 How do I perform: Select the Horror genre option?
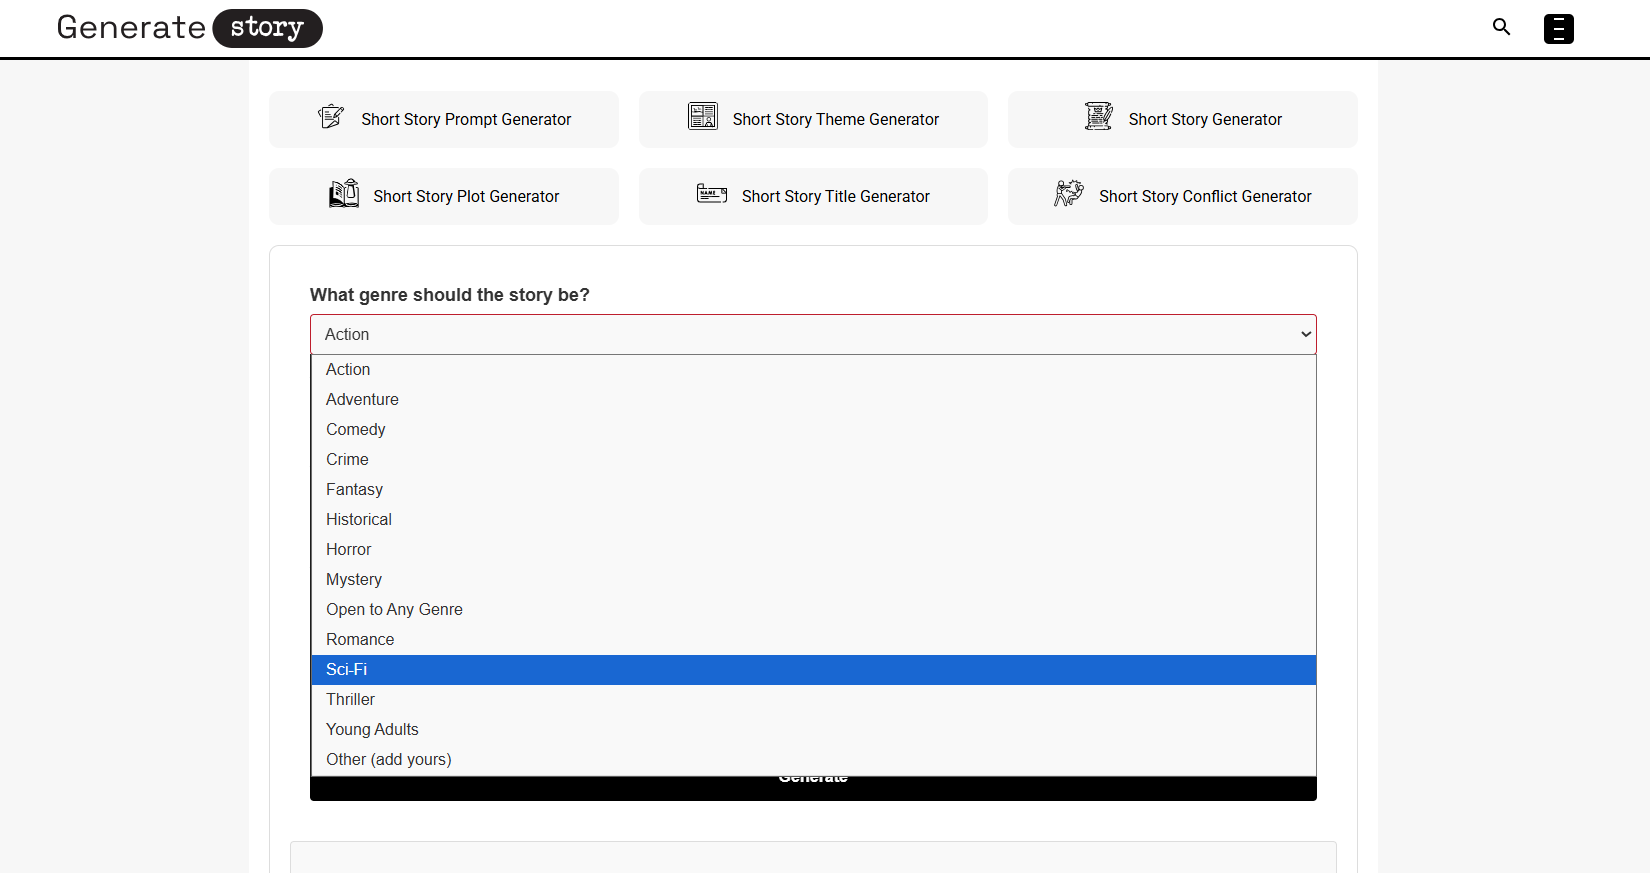(x=349, y=550)
